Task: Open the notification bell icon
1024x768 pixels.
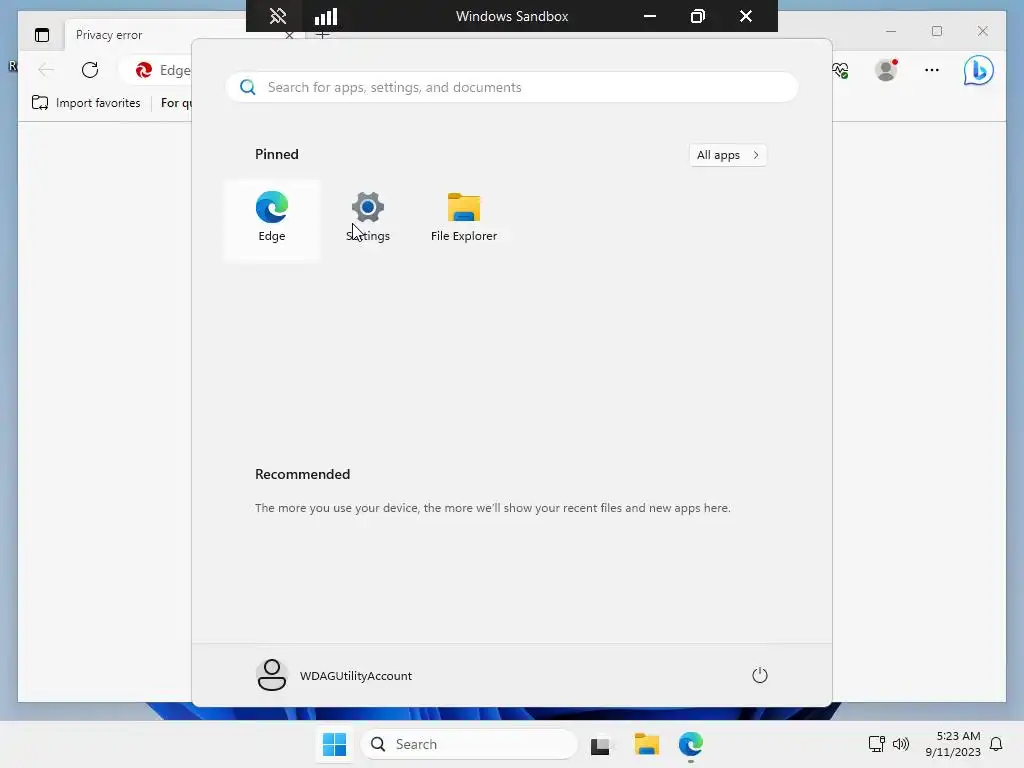Action: tap(996, 744)
